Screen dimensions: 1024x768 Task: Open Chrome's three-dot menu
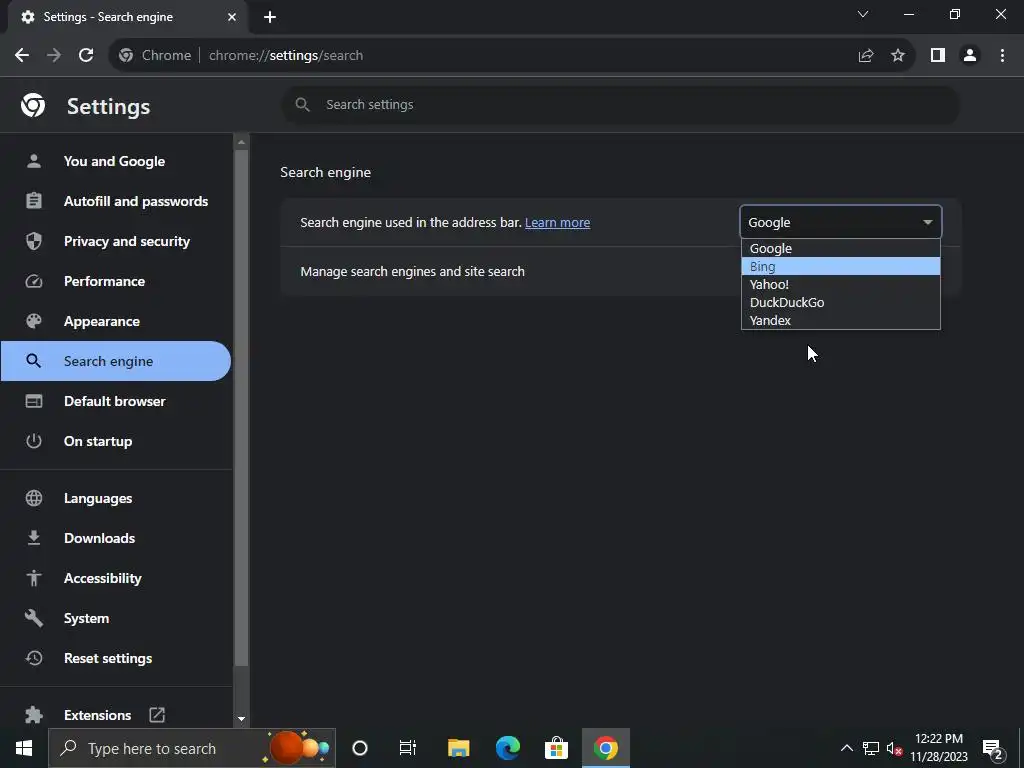(1002, 56)
